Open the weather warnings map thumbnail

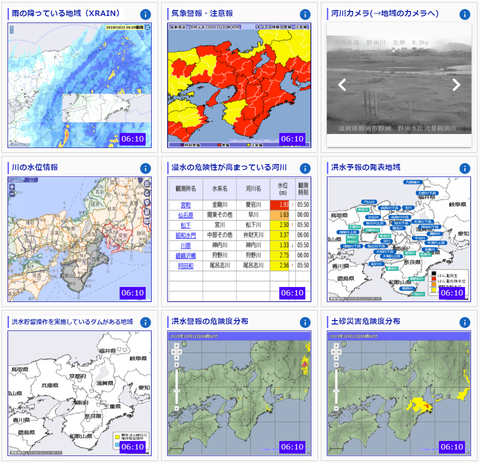pyautogui.click(x=239, y=85)
